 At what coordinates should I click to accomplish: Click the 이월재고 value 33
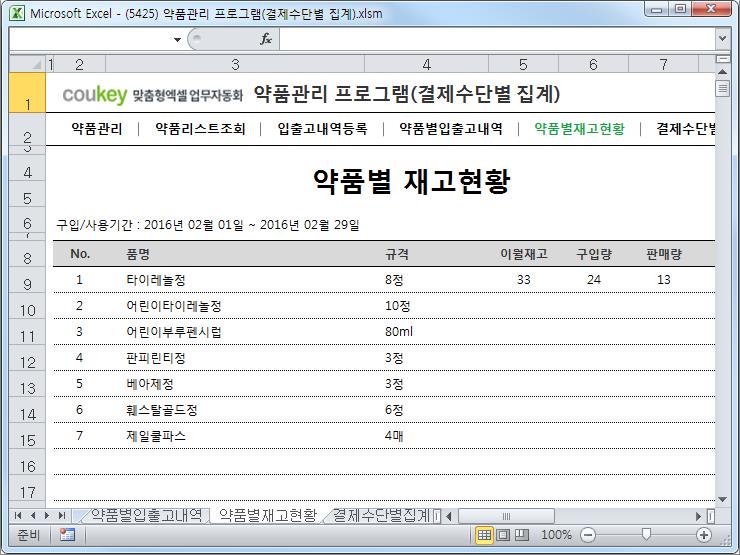point(523,280)
